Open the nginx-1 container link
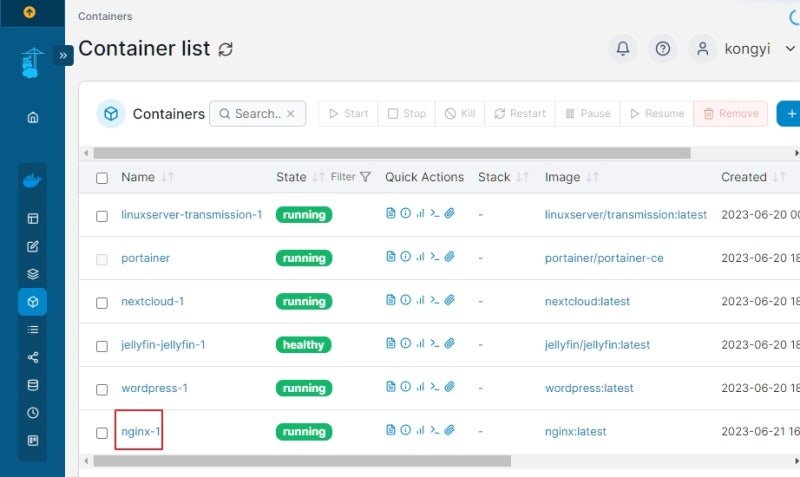 pyautogui.click(x=141, y=432)
